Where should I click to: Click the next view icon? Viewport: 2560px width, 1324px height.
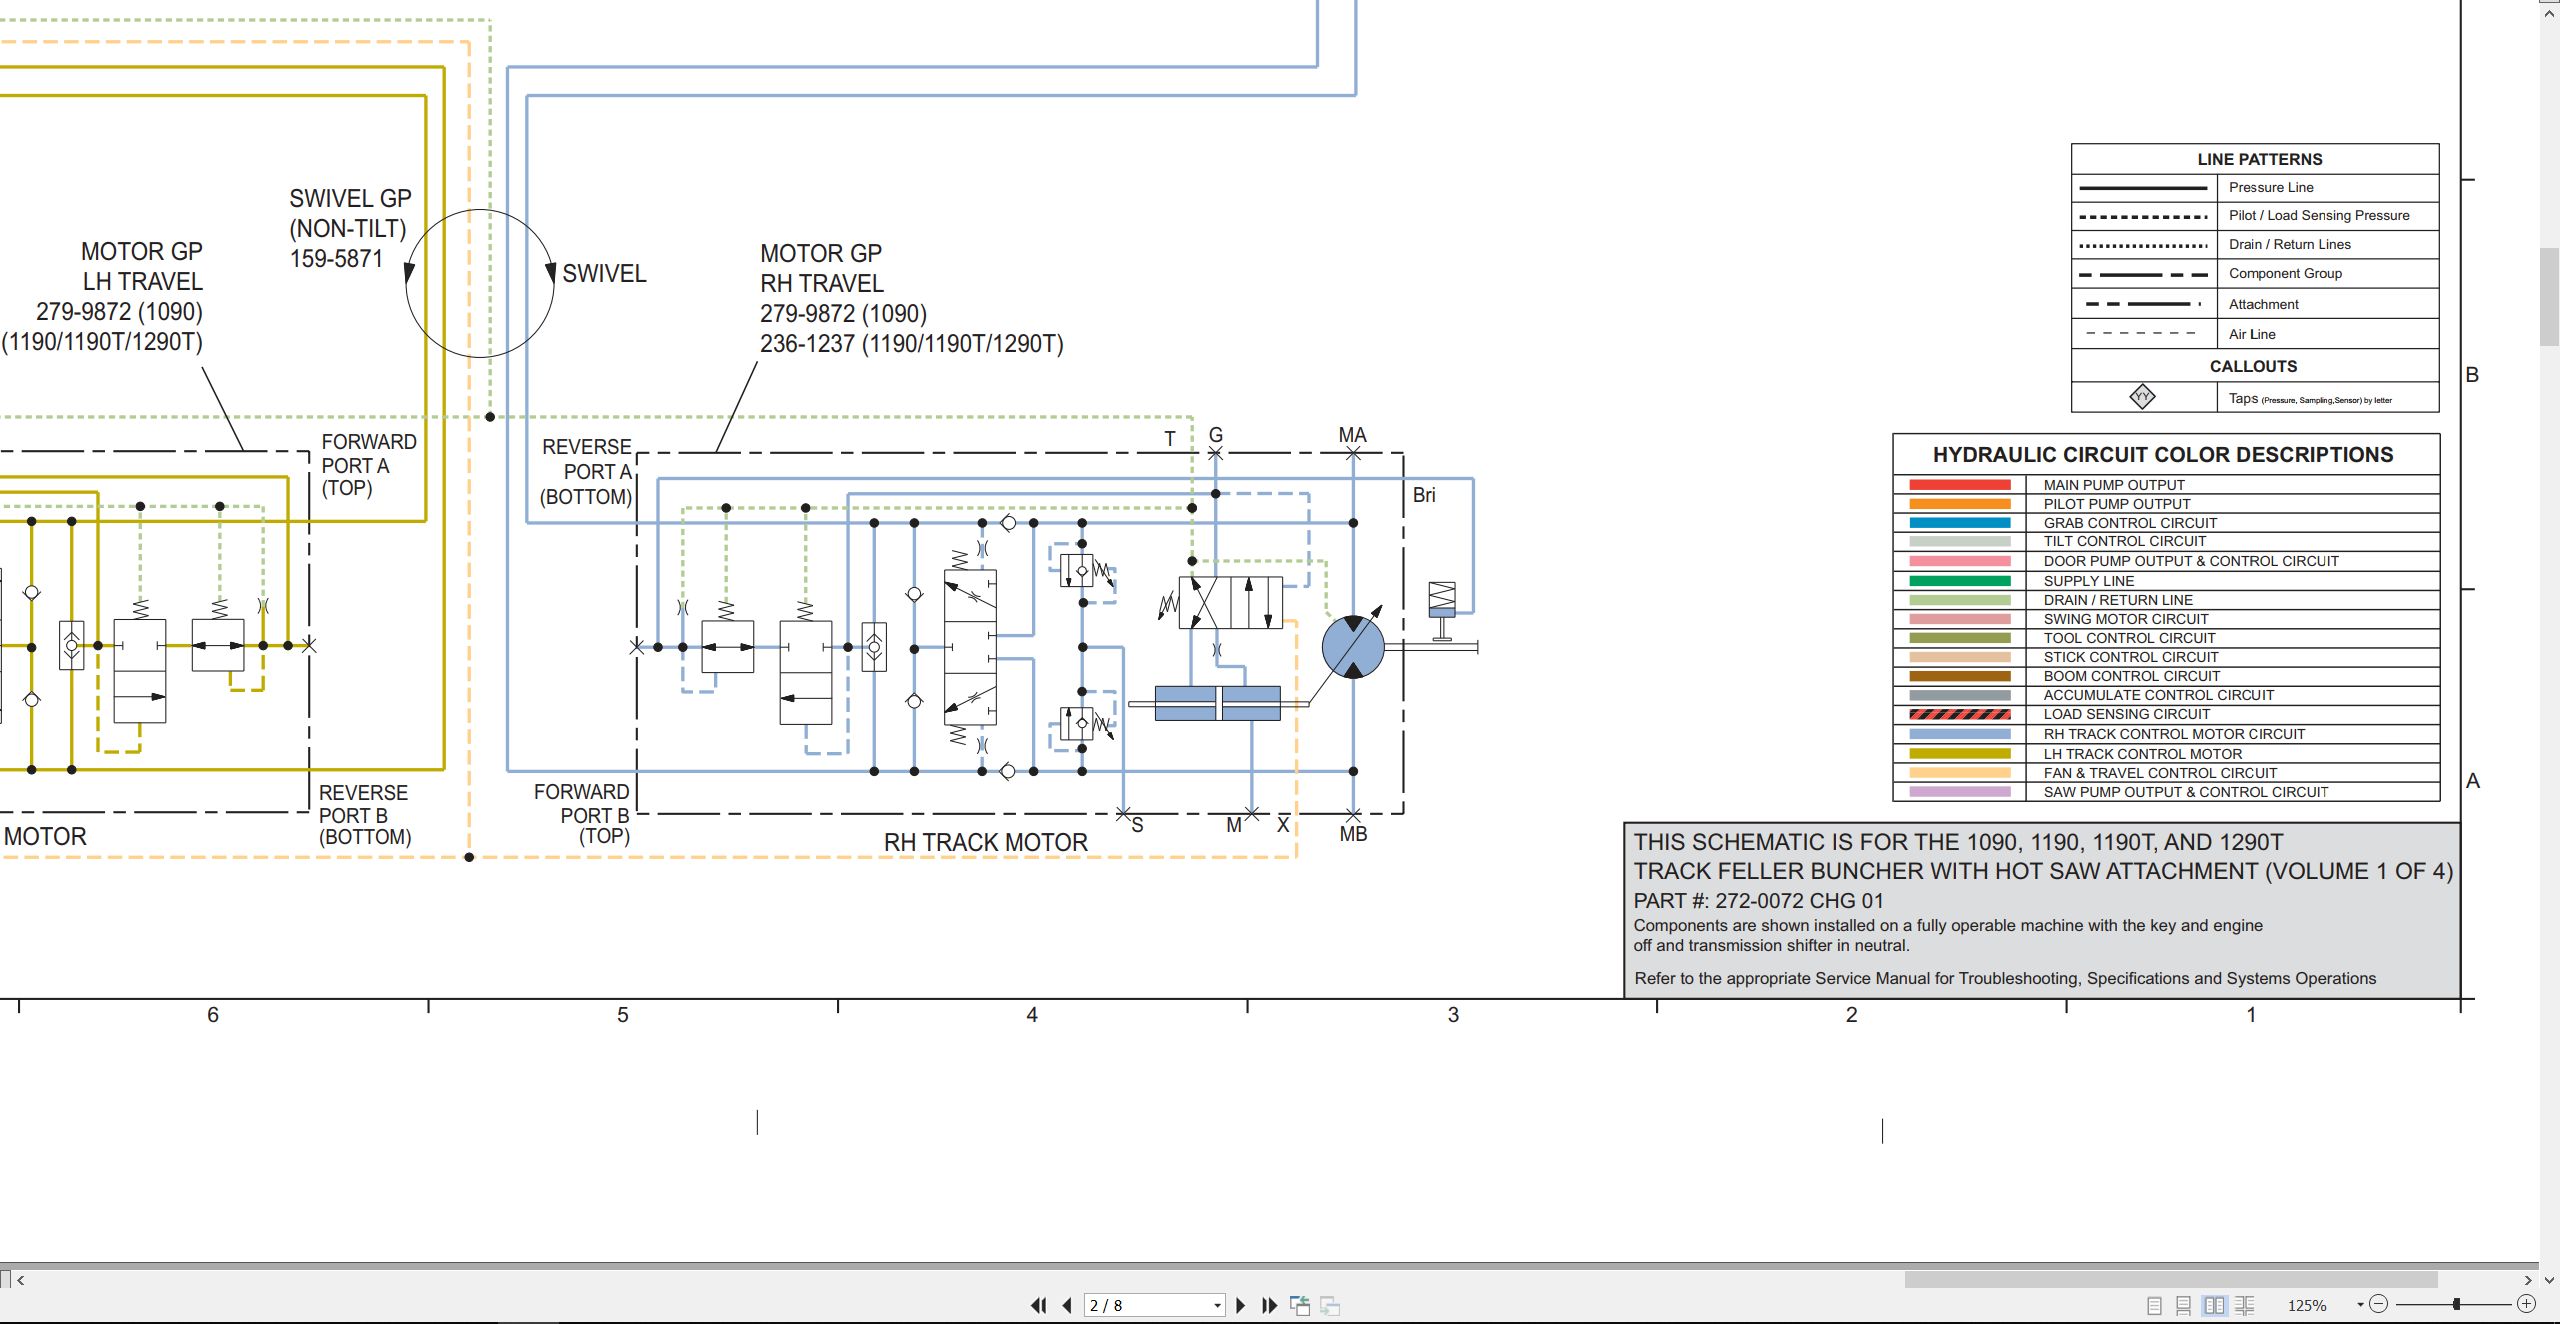(x=1330, y=1305)
